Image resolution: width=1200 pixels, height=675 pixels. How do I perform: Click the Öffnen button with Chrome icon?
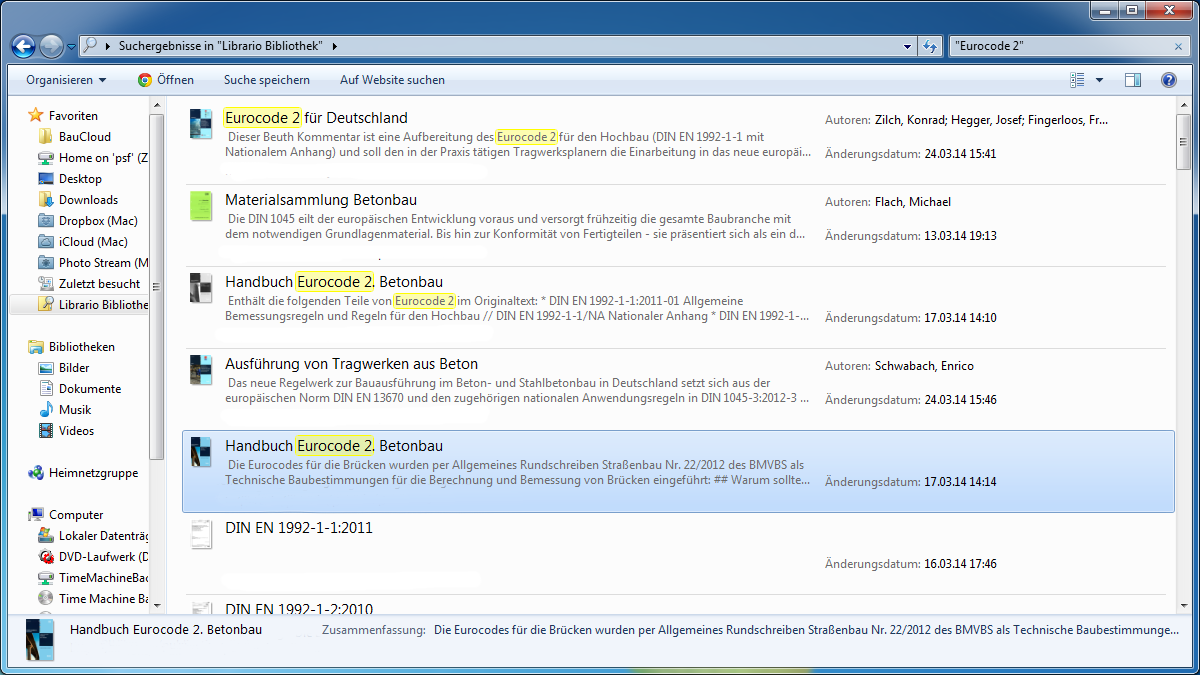pyautogui.click(x=166, y=80)
